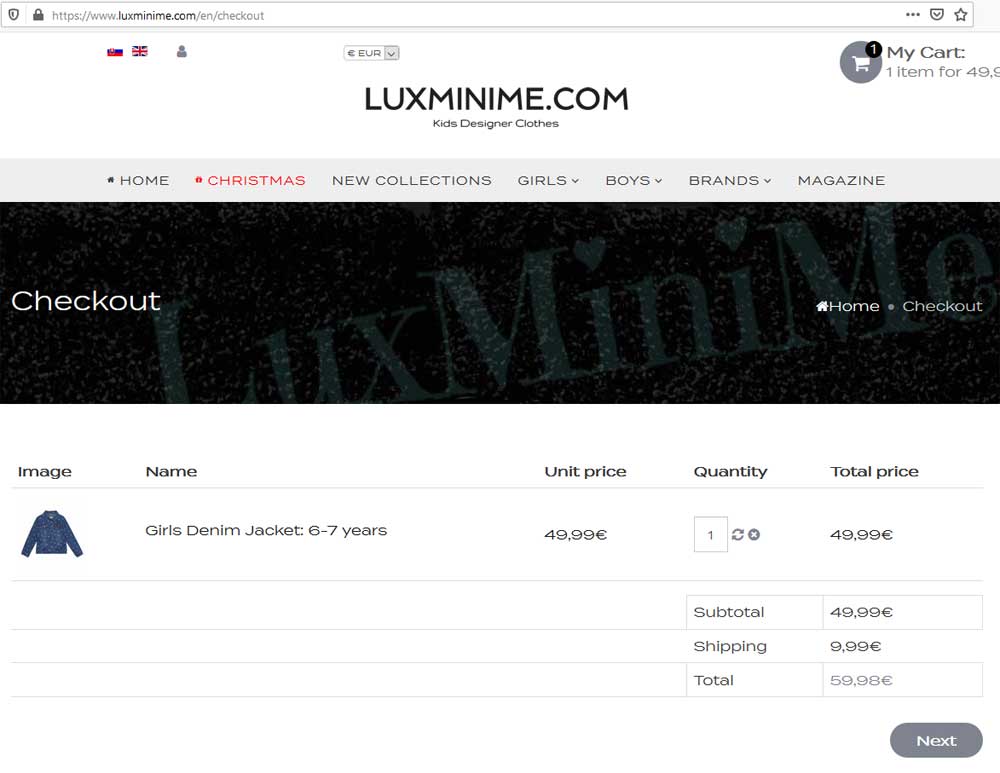Open the CHRISTMAS menu item
Screen dimensions: 1000x773
pyautogui.click(x=250, y=180)
